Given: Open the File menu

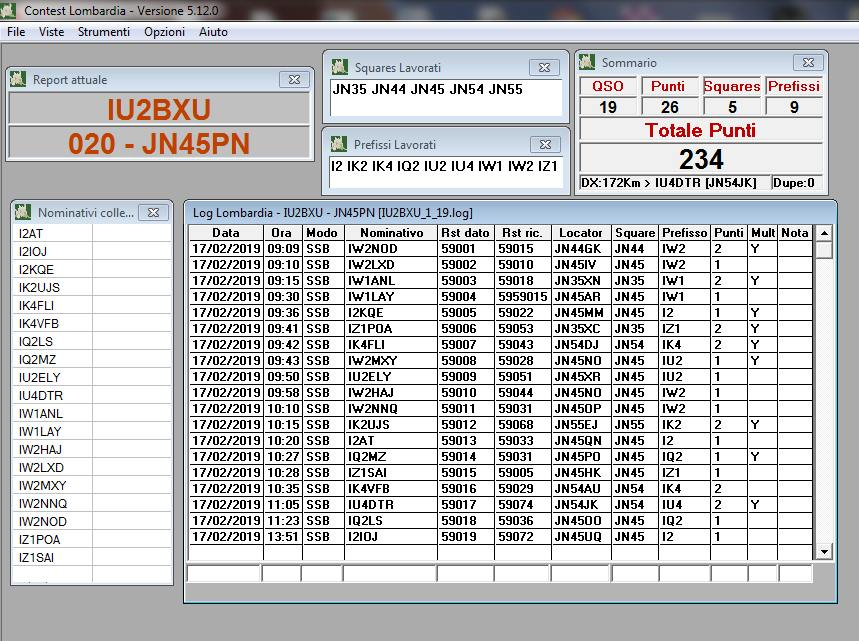Looking at the screenshot, I should click(x=16, y=32).
